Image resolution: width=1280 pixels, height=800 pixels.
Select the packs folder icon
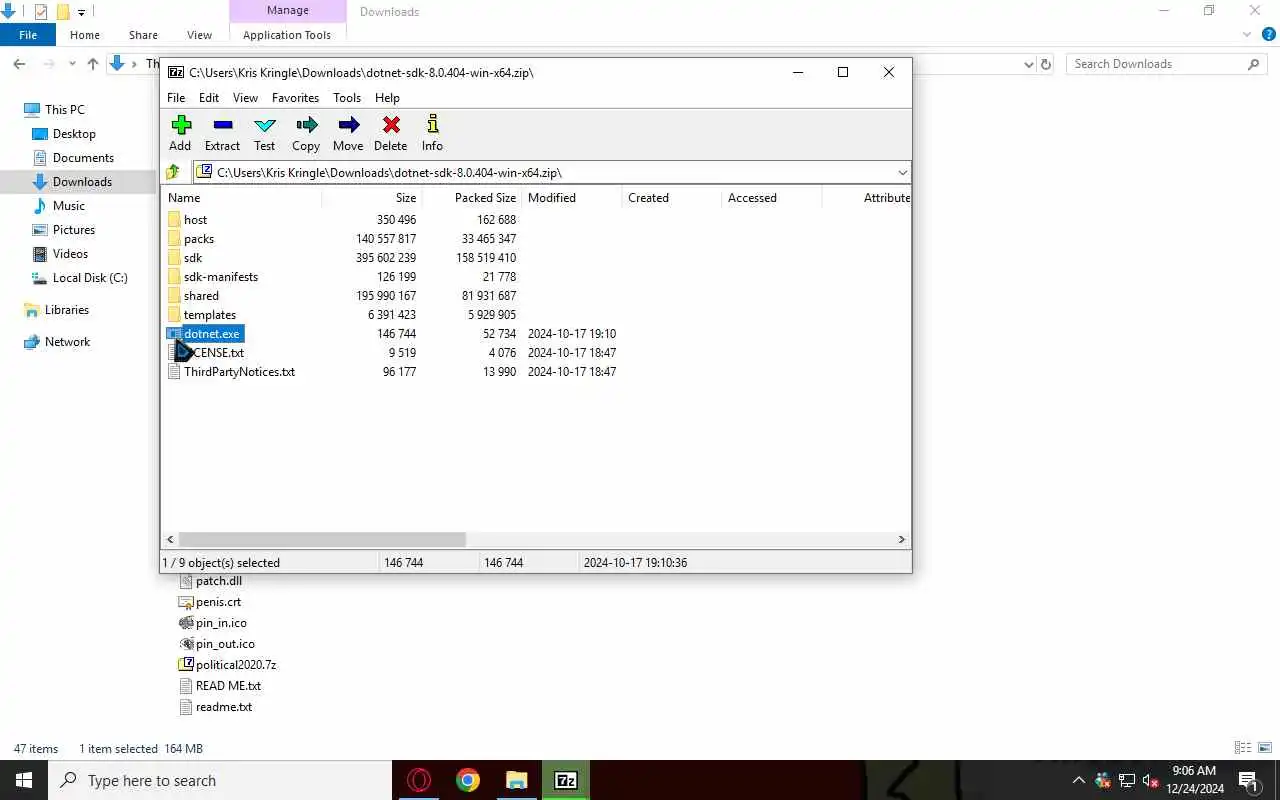pyautogui.click(x=174, y=238)
